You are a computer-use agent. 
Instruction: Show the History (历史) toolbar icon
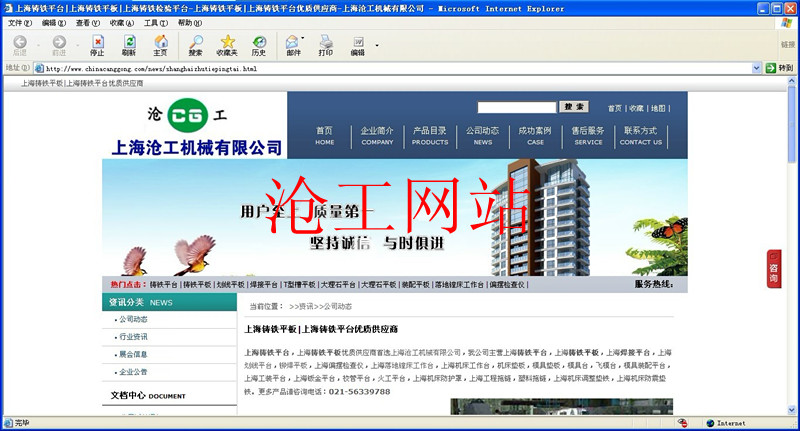pyautogui.click(x=259, y=45)
